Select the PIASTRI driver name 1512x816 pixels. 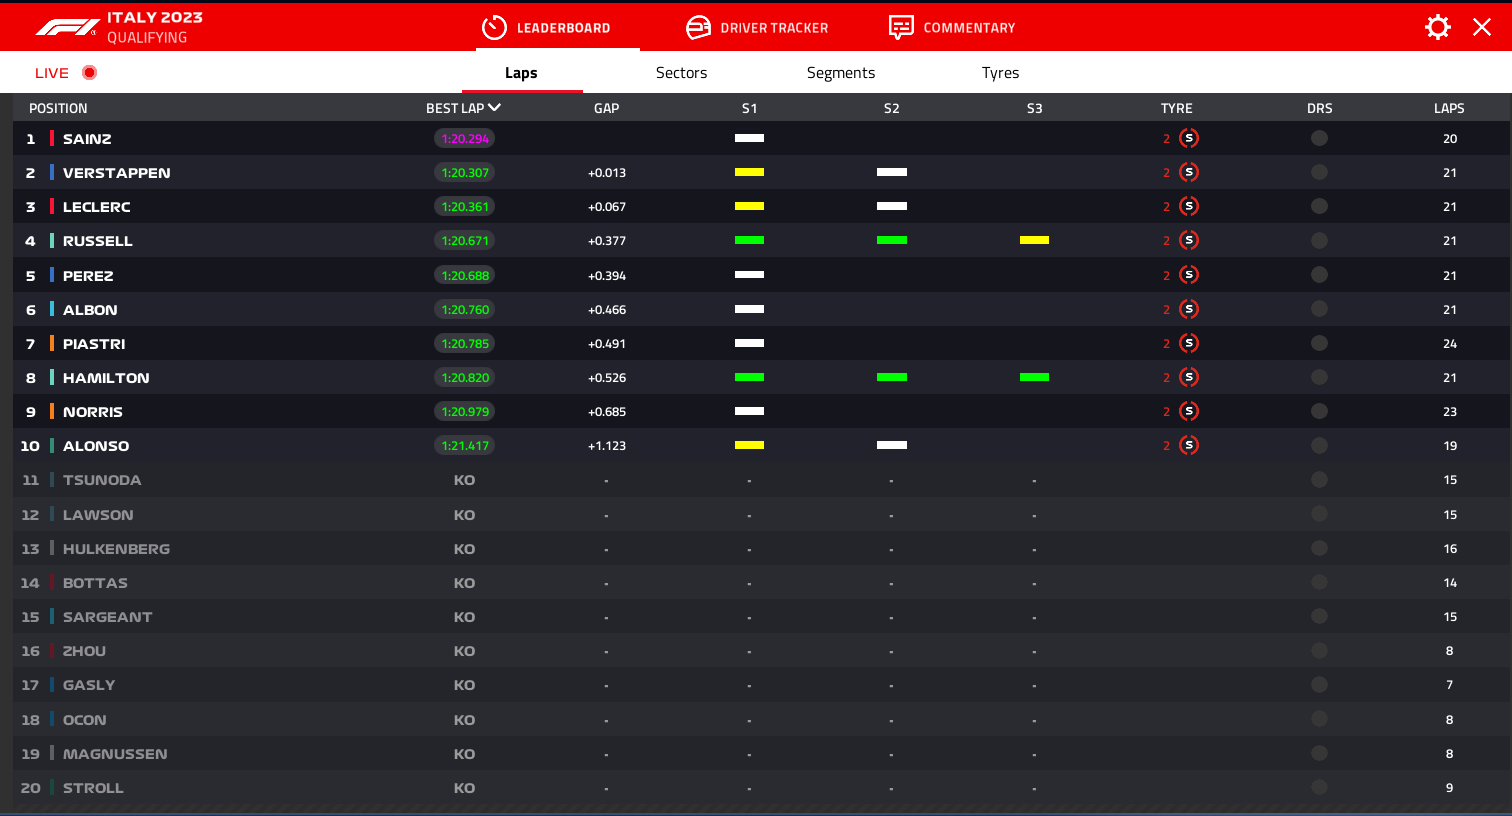[94, 344]
